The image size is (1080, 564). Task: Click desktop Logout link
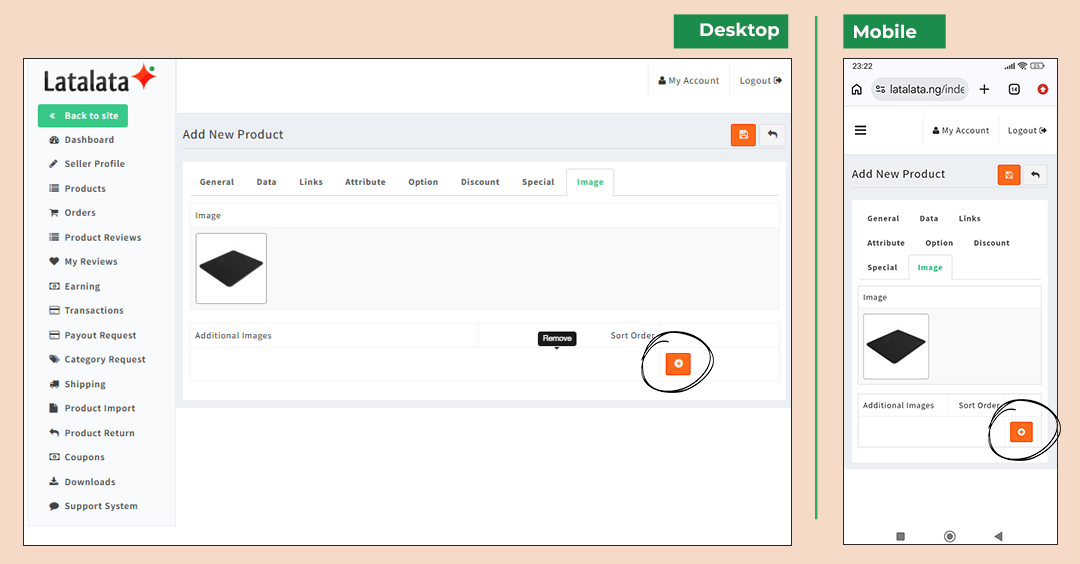click(760, 81)
